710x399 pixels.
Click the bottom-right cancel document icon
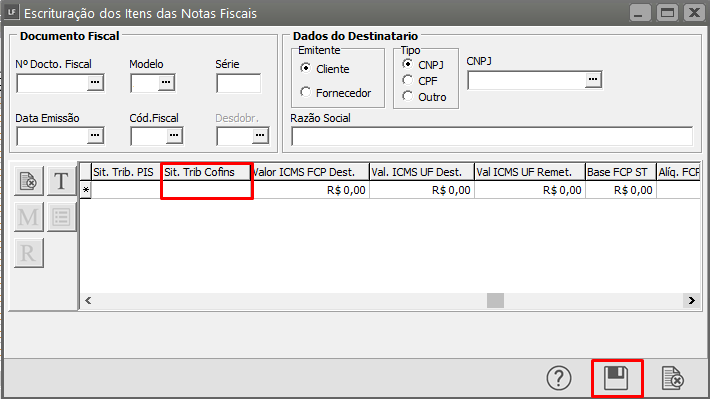672,378
